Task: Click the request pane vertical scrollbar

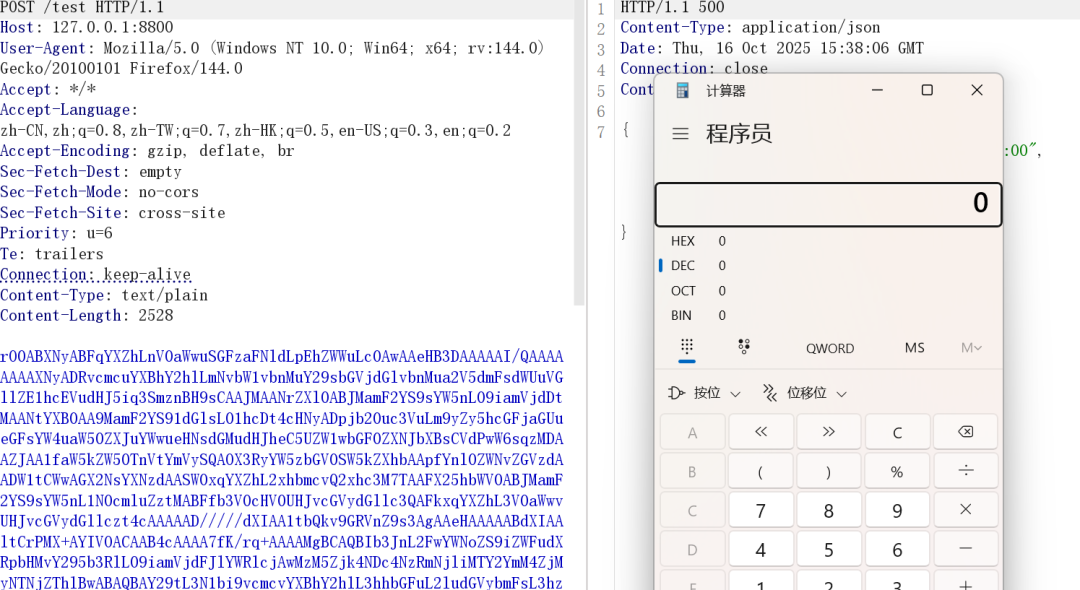Action: [579, 153]
